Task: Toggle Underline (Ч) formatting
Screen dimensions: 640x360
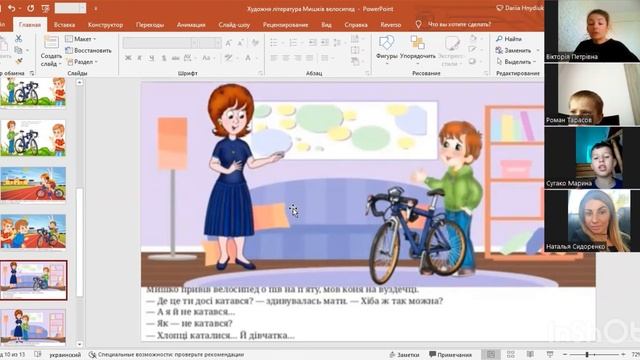Action: point(151,58)
